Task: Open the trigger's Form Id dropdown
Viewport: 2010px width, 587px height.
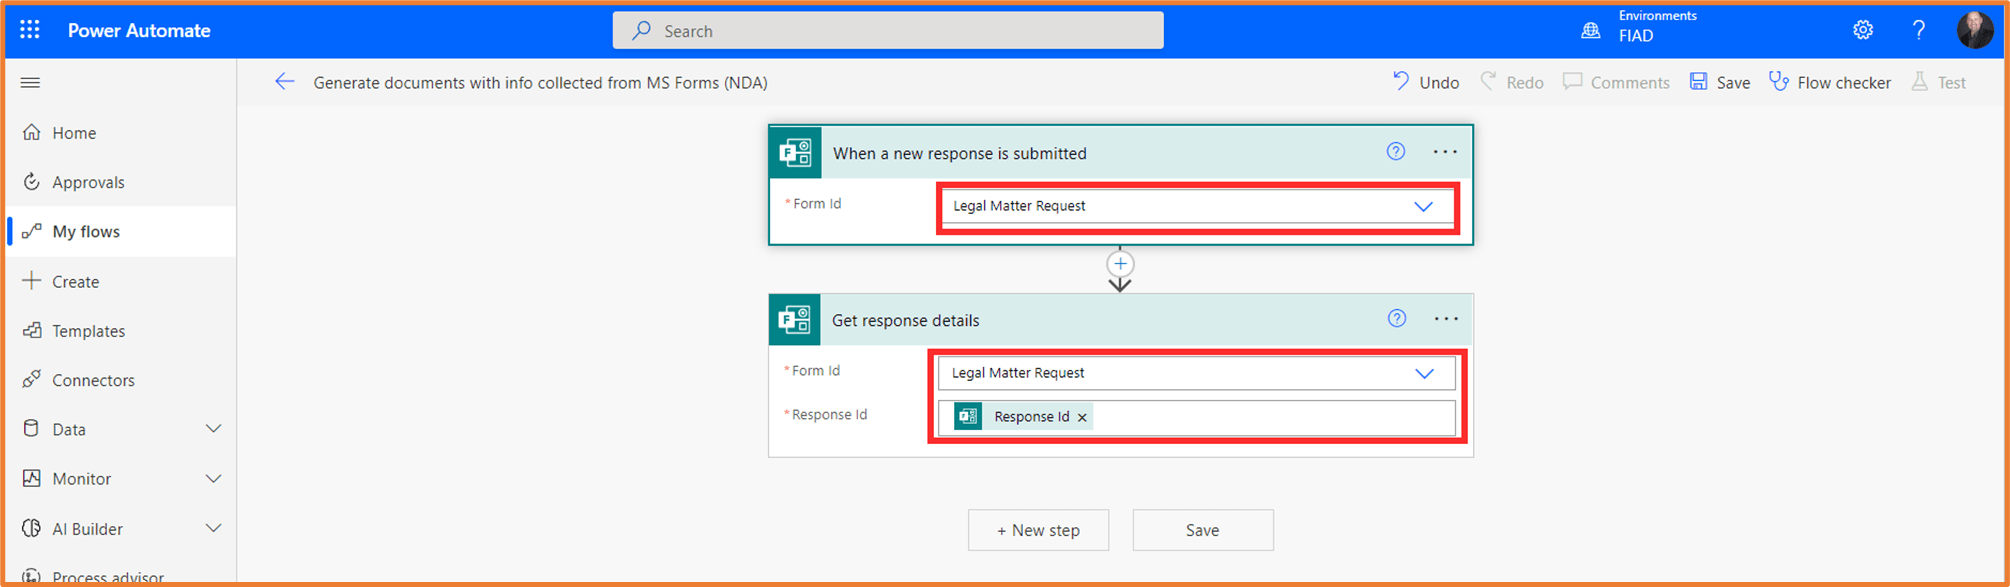Action: (x=1198, y=206)
